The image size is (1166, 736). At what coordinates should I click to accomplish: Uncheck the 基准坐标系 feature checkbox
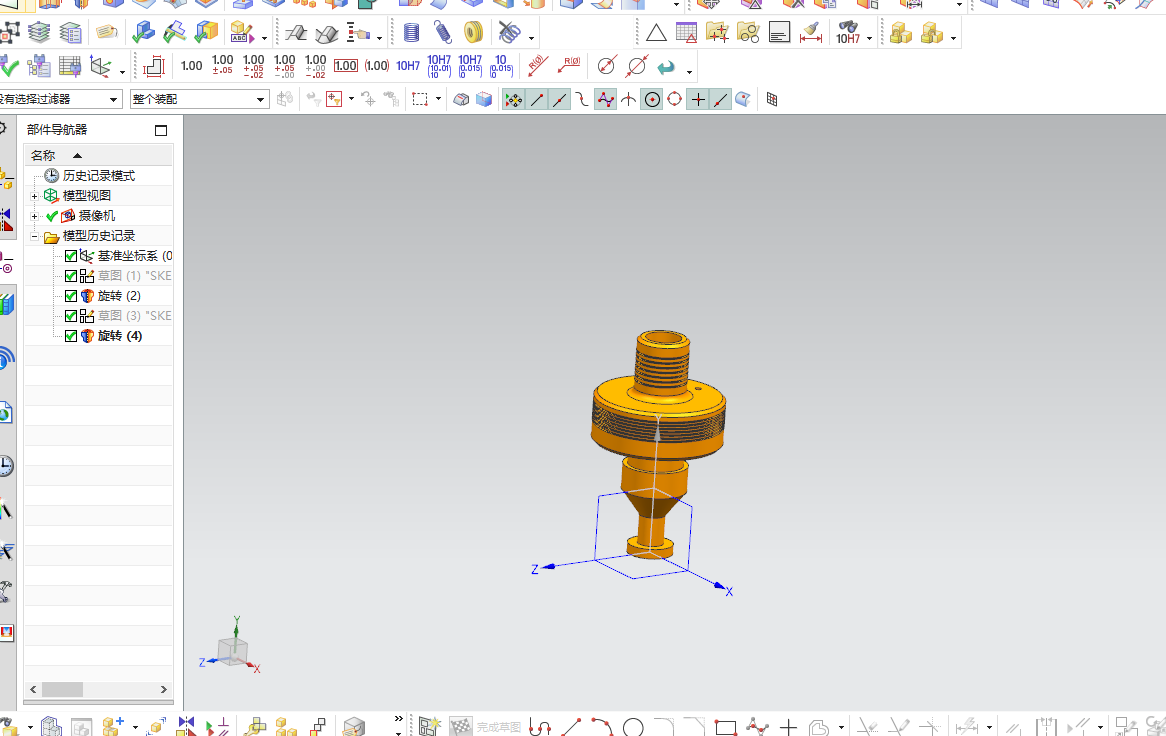tap(71, 256)
